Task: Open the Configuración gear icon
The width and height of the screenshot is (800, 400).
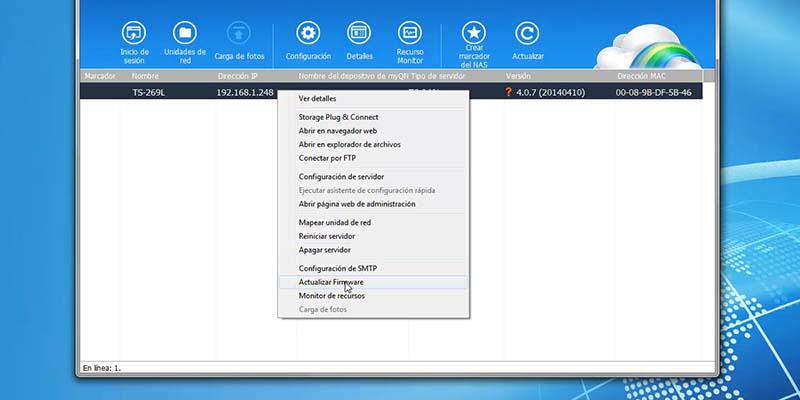Action: pos(308,33)
